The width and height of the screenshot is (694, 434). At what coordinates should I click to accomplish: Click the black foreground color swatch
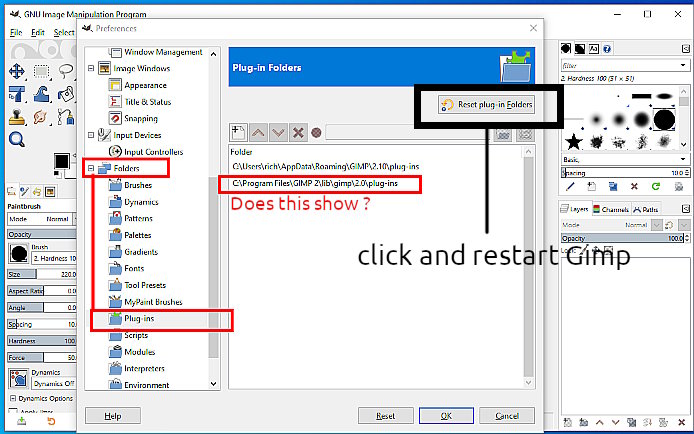click(x=62, y=161)
